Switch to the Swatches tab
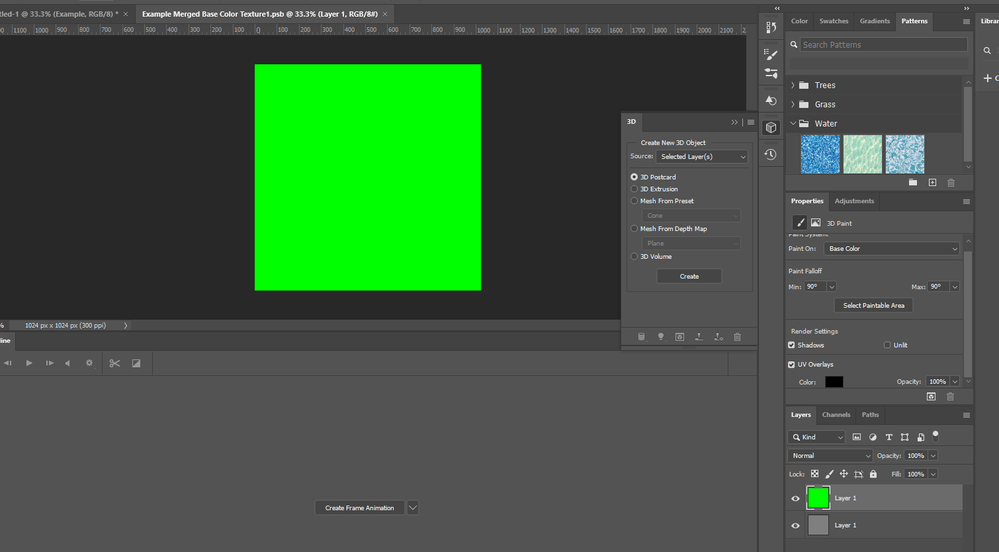 (833, 21)
